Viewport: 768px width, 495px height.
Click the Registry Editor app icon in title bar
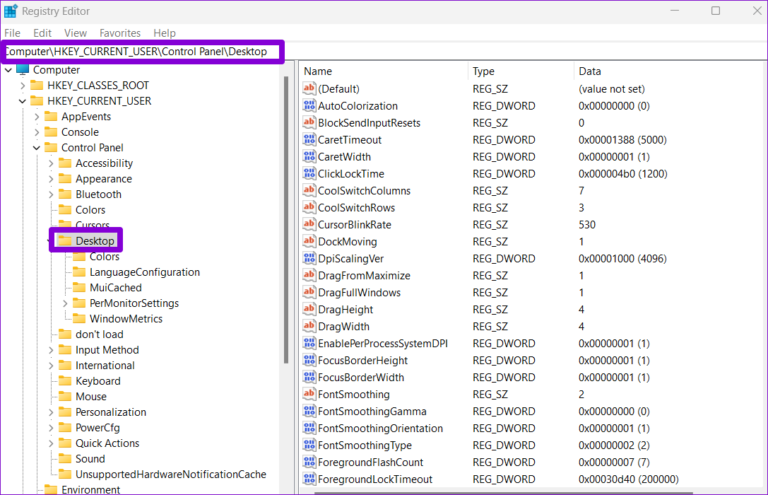pos(12,11)
